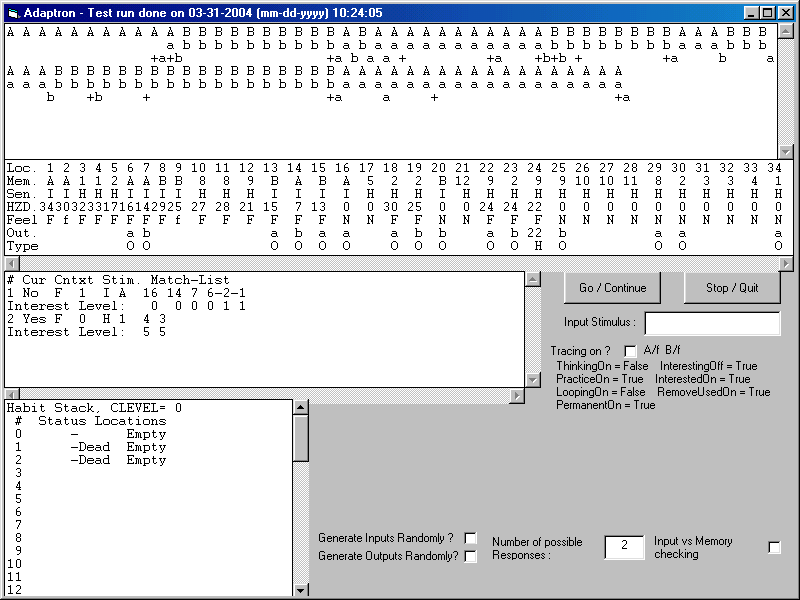The height and width of the screenshot is (600, 800).
Task: Click the 'Type' row label in table
Action: [x=22, y=246]
